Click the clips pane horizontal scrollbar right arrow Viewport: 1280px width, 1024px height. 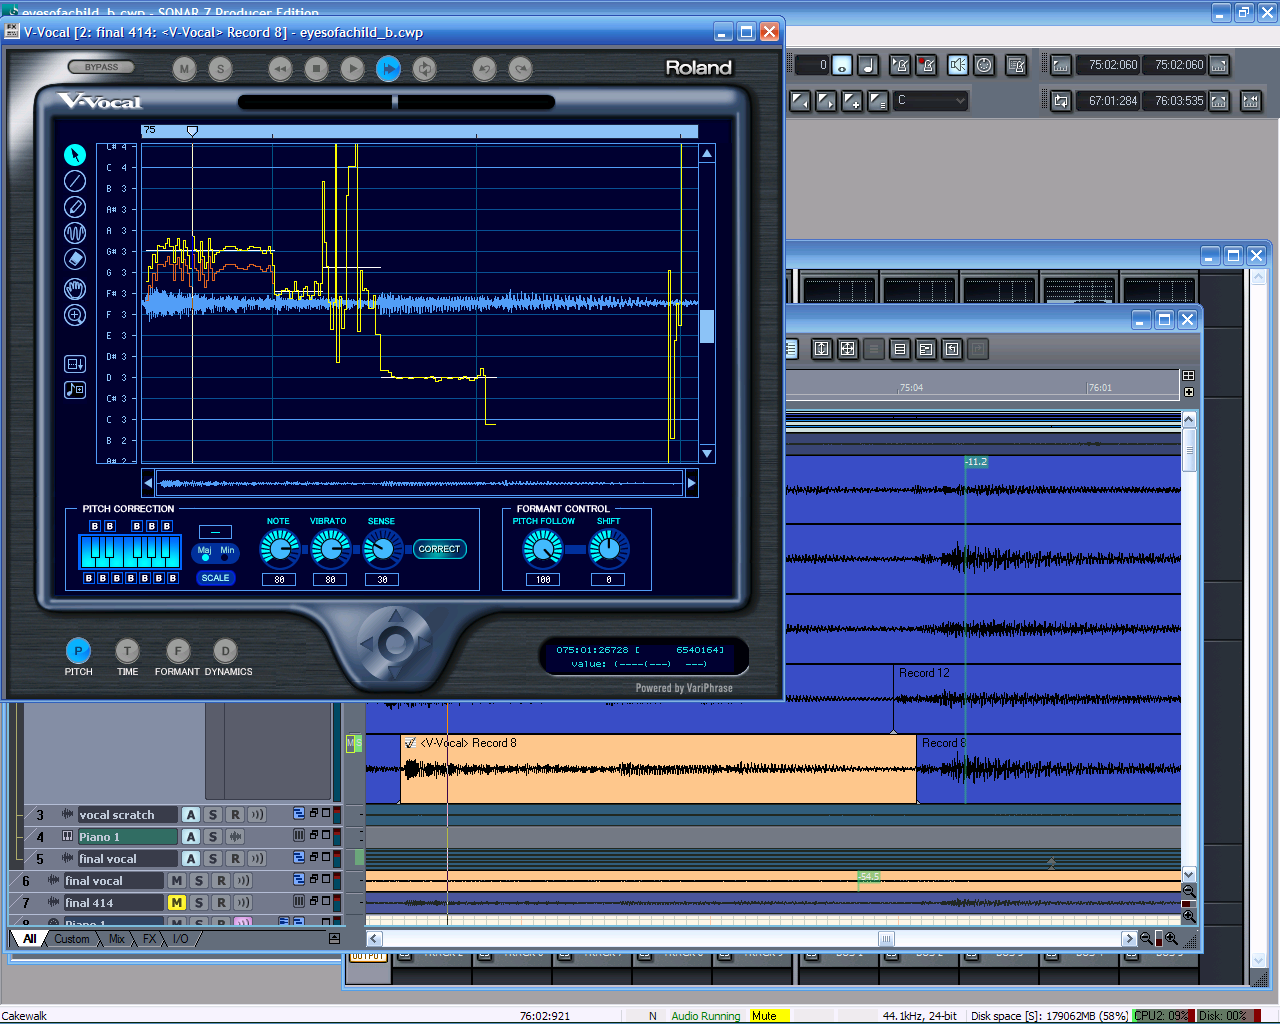pos(1129,938)
